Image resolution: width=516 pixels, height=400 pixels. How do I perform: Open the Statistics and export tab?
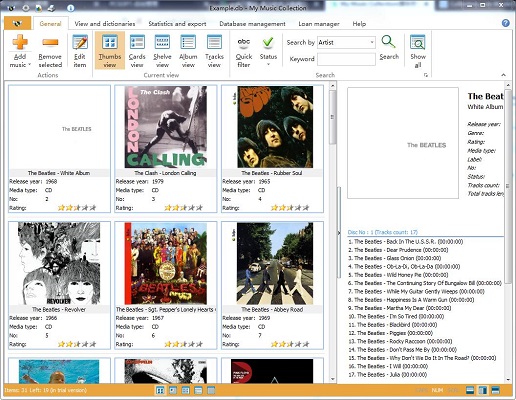[x=177, y=24]
